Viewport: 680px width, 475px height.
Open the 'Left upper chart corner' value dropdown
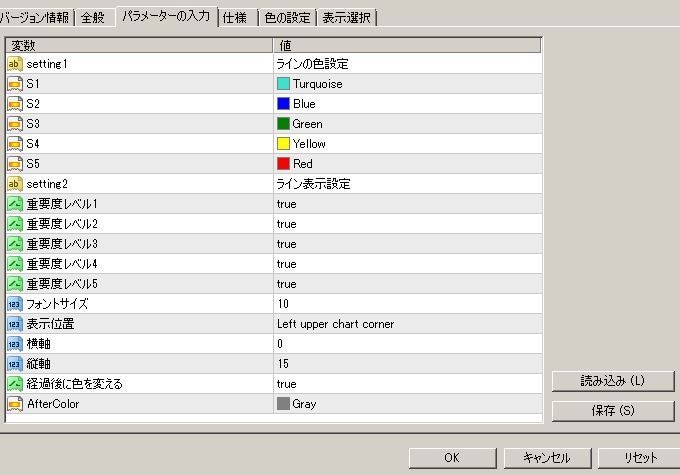(408, 324)
